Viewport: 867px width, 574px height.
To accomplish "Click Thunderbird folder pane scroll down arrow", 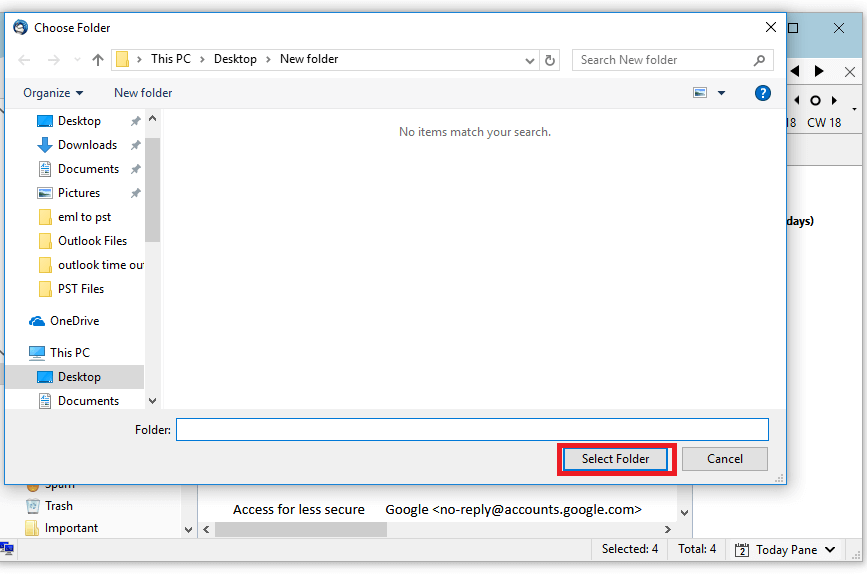I will (189, 530).
